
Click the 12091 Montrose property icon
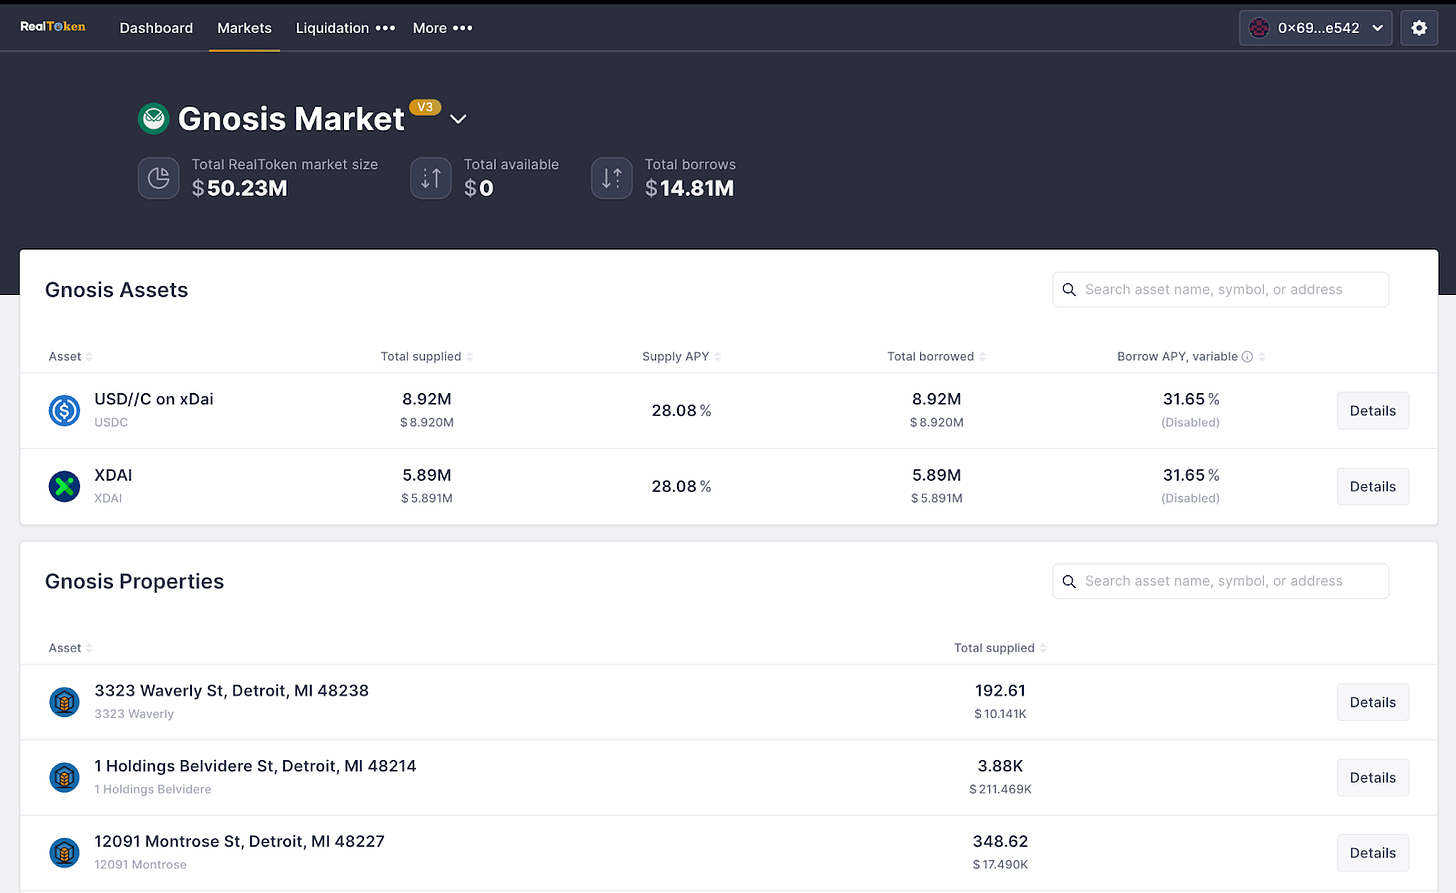[64, 853]
